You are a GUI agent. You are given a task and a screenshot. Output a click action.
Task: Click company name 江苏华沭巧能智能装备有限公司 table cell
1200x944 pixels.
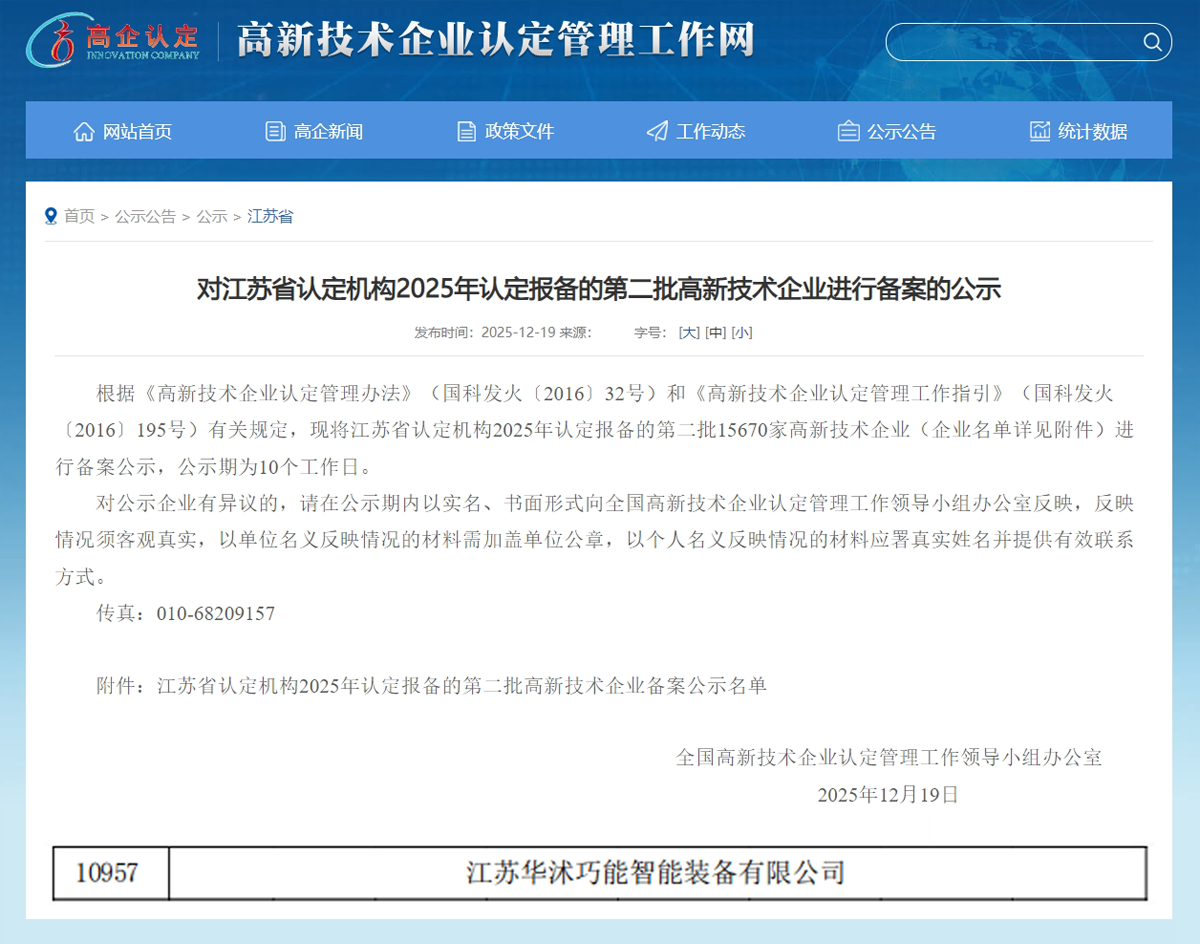[x=656, y=873]
